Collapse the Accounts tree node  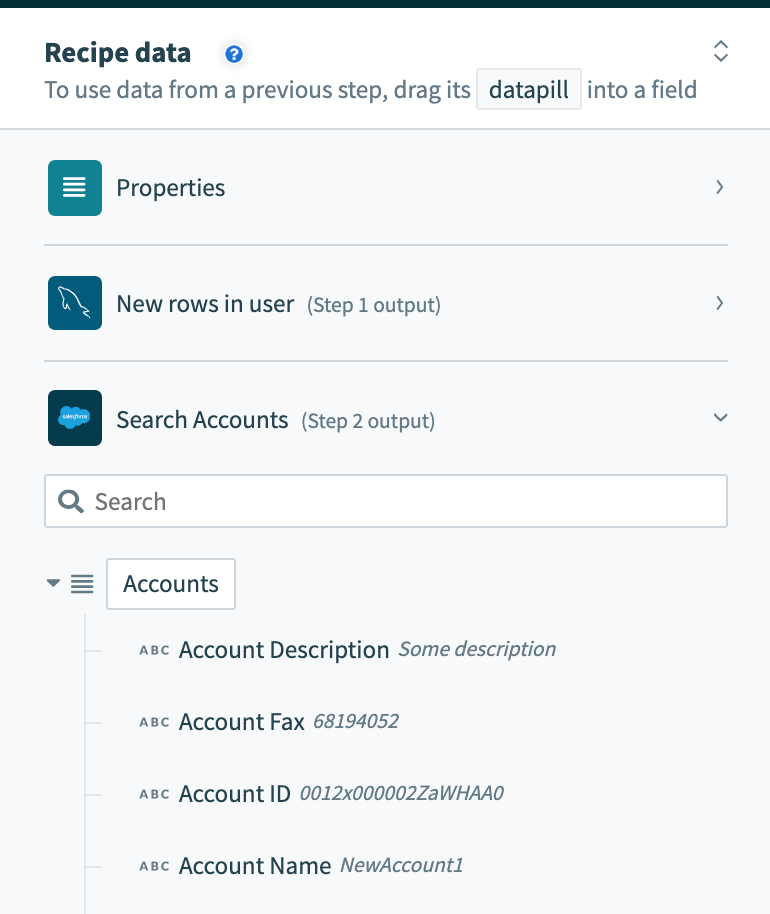[53, 584]
